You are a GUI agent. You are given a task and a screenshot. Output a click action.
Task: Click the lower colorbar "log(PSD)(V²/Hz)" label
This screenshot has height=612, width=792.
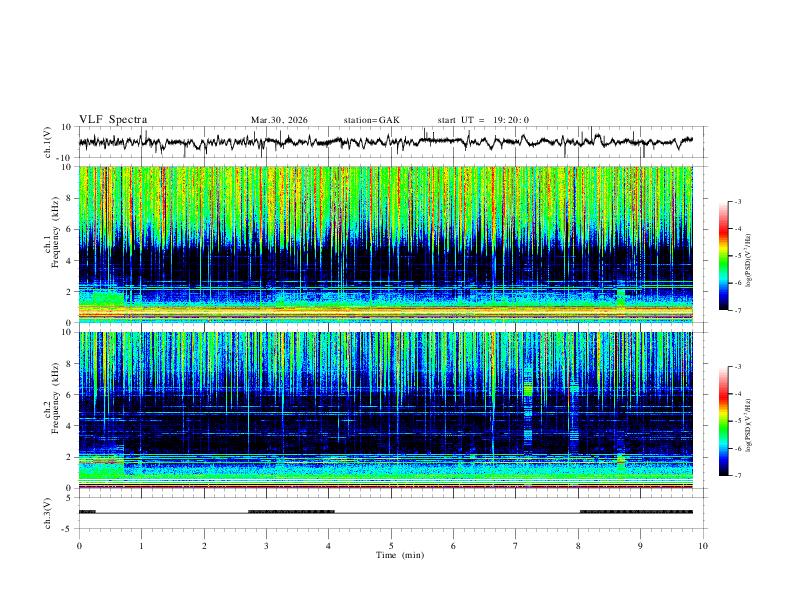(x=749, y=425)
